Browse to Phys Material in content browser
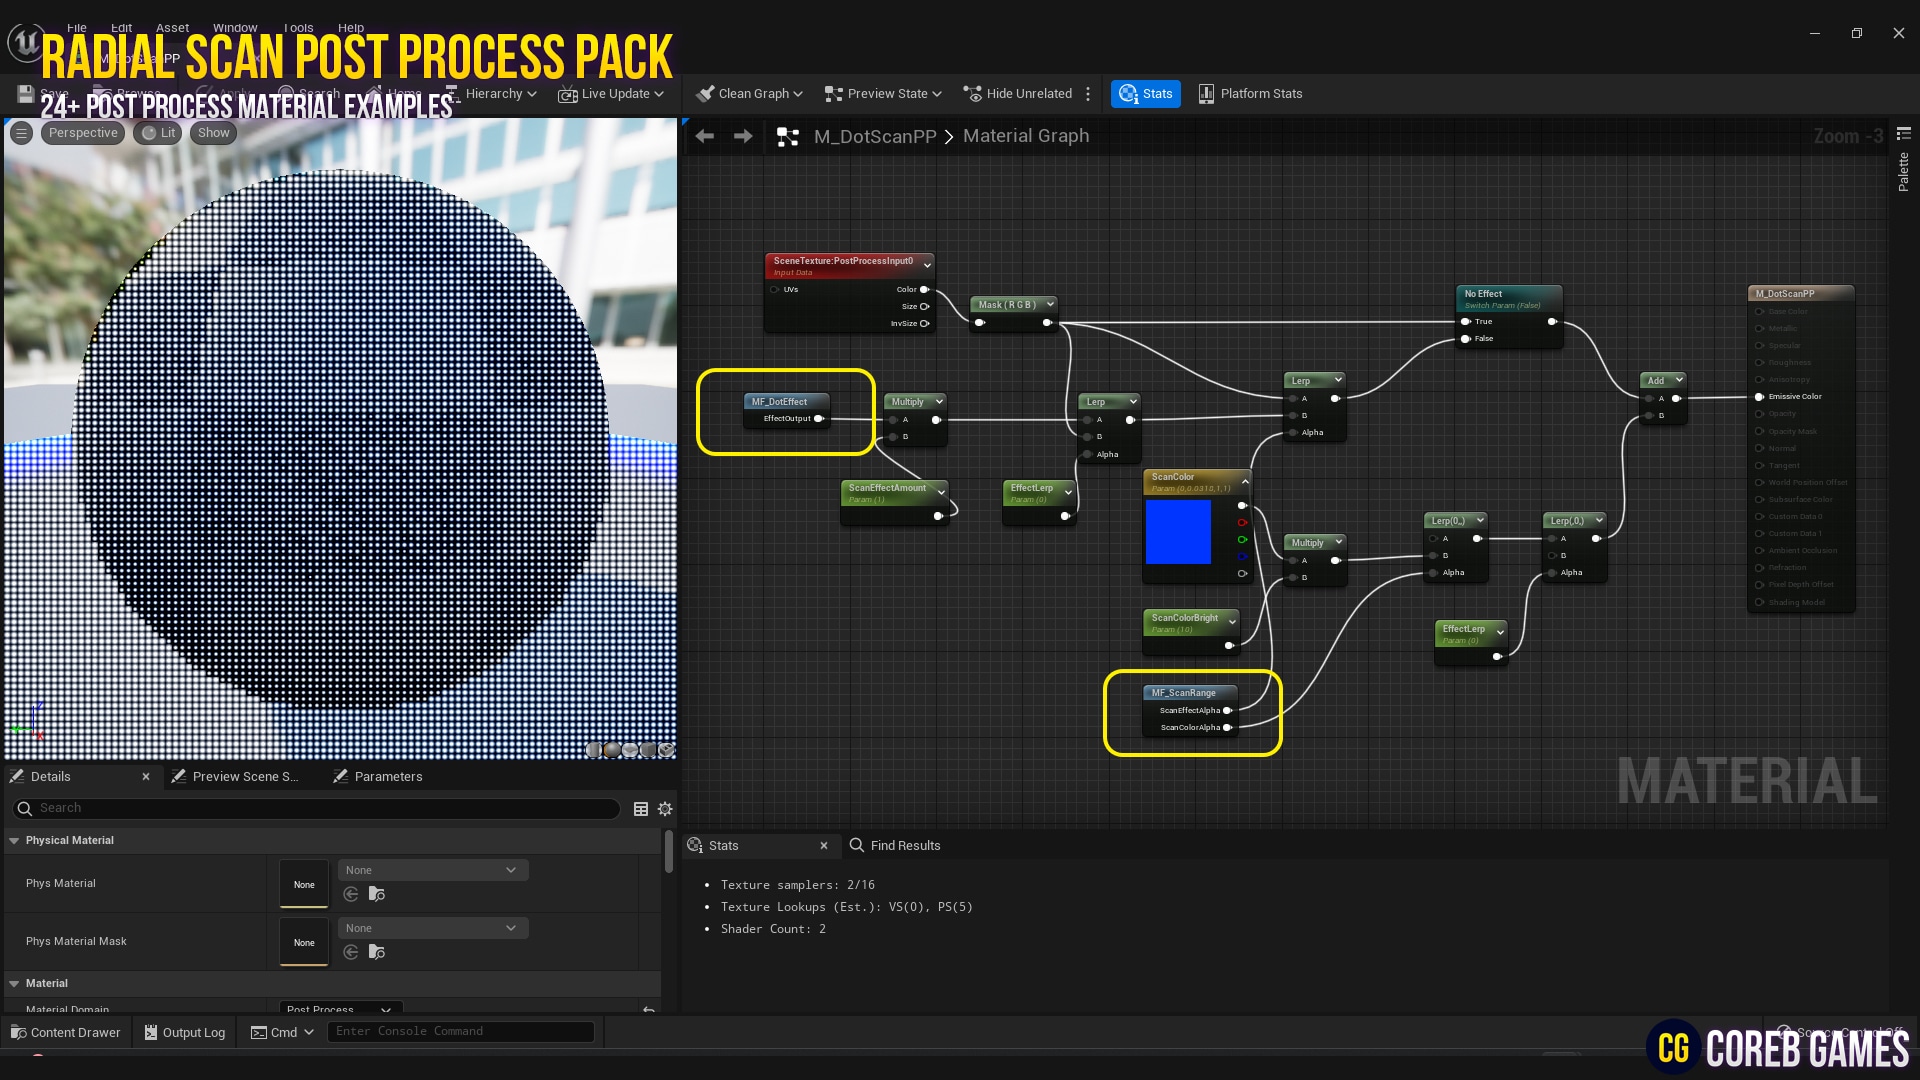 point(377,894)
